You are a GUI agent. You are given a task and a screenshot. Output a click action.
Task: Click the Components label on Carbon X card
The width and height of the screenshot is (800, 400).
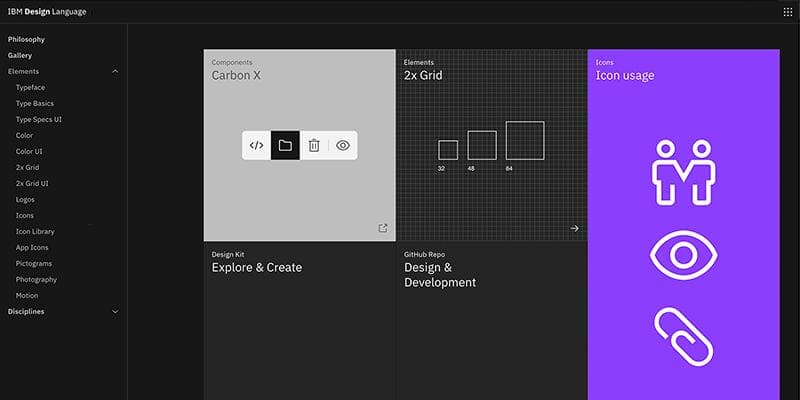pyautogui.click(x=232, y=62)
